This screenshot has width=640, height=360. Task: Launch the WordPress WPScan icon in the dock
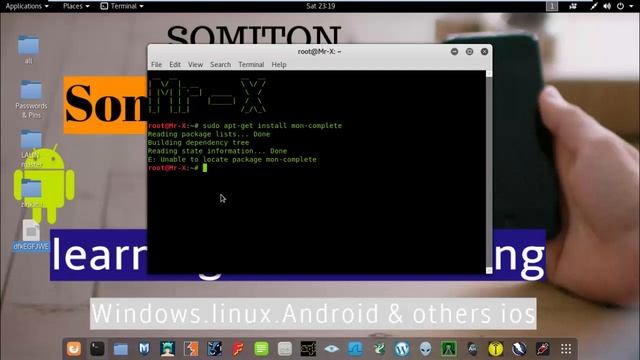point(402,349)
